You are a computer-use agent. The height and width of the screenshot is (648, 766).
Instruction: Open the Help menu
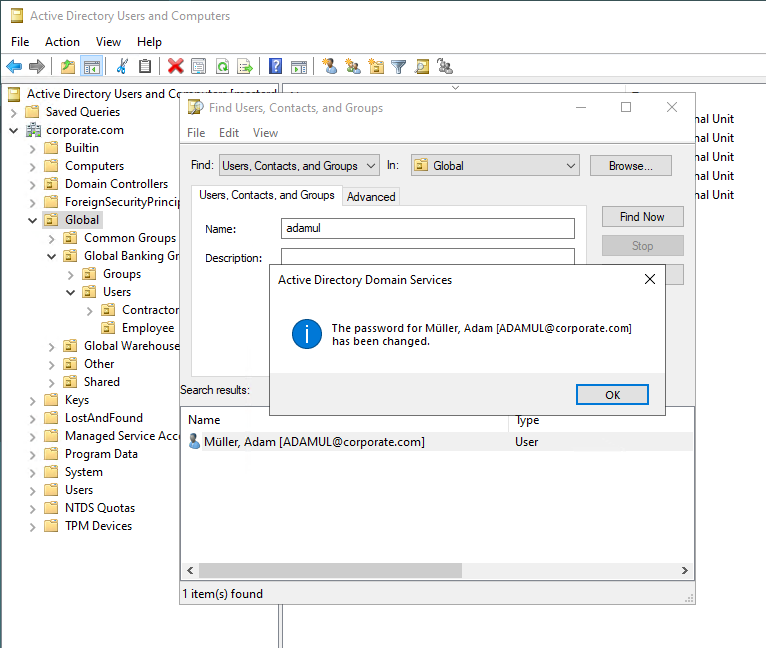click(149, 42)
